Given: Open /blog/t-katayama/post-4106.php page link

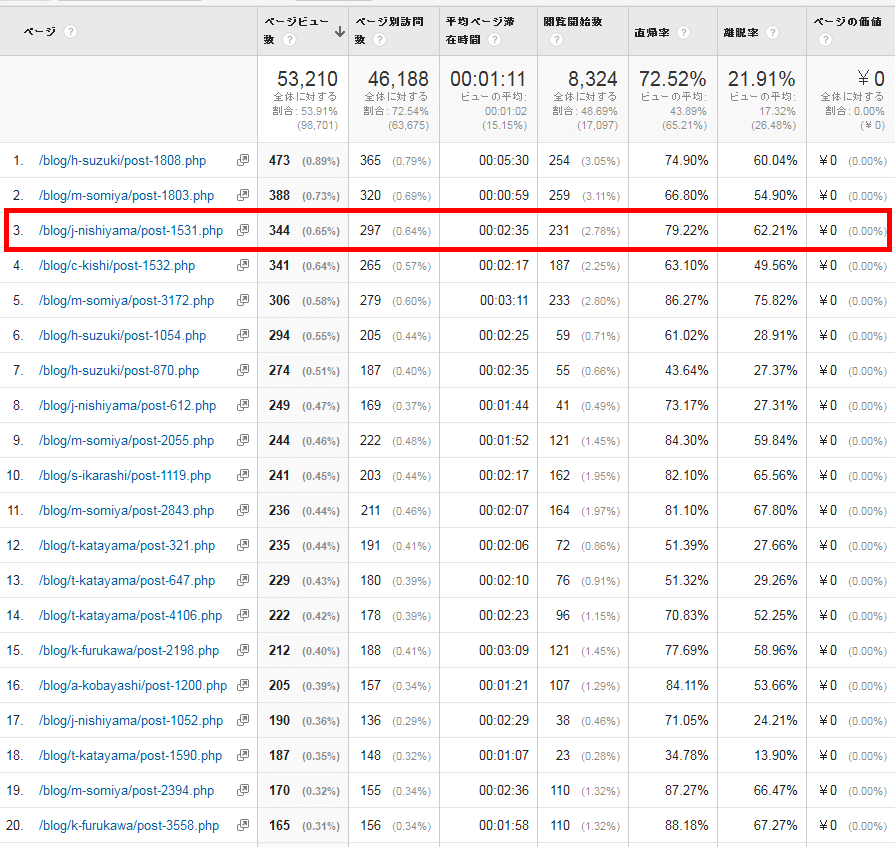Looking at the screenshot, I should click(130, 615).
